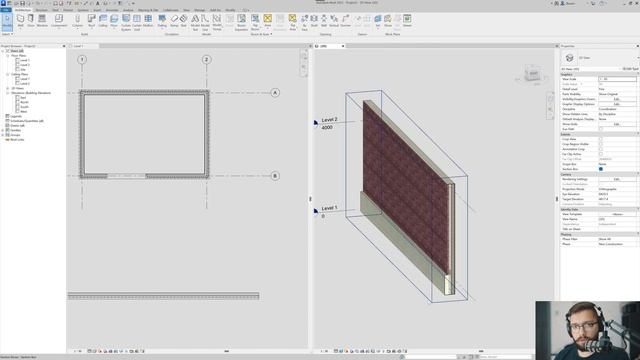Collapse the Graphics section in Properties

[x=638, y=74]
